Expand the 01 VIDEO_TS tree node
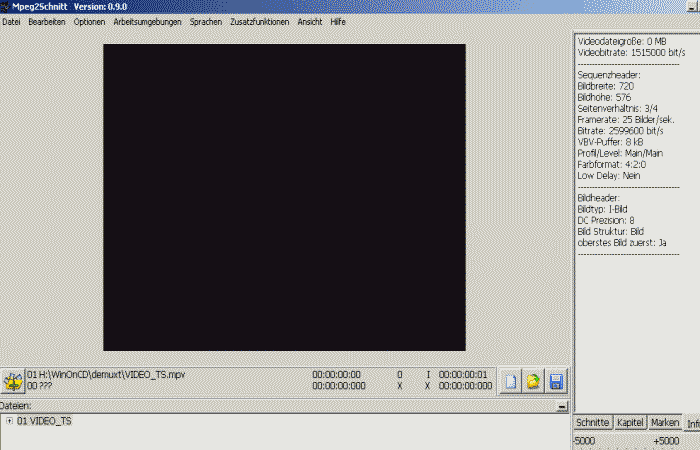Screen dimensions: 700x450 coord(9,421)
